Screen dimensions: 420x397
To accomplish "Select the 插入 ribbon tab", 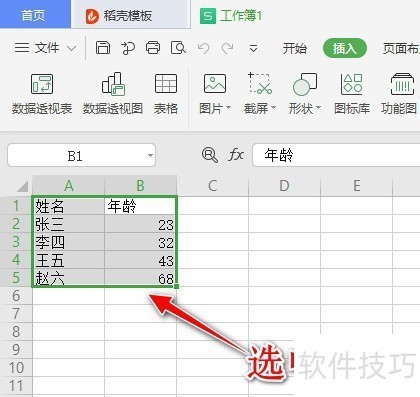I will click(345, 49).
